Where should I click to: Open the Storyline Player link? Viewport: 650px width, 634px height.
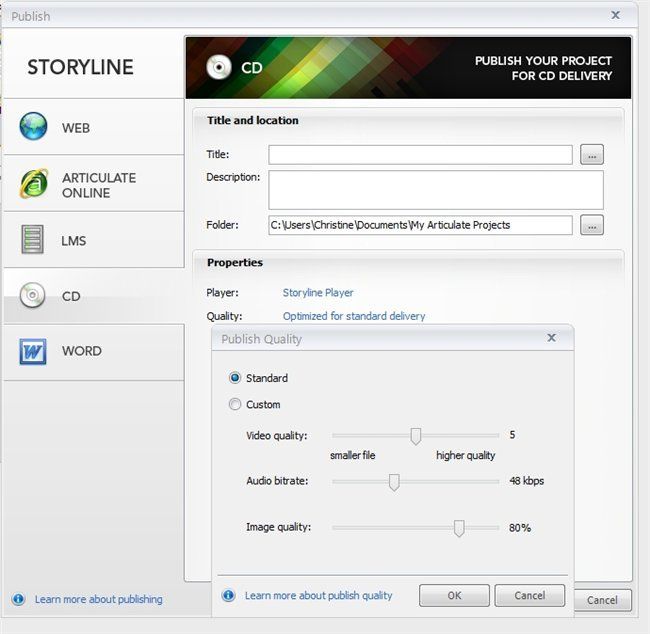tap(318, 293)
